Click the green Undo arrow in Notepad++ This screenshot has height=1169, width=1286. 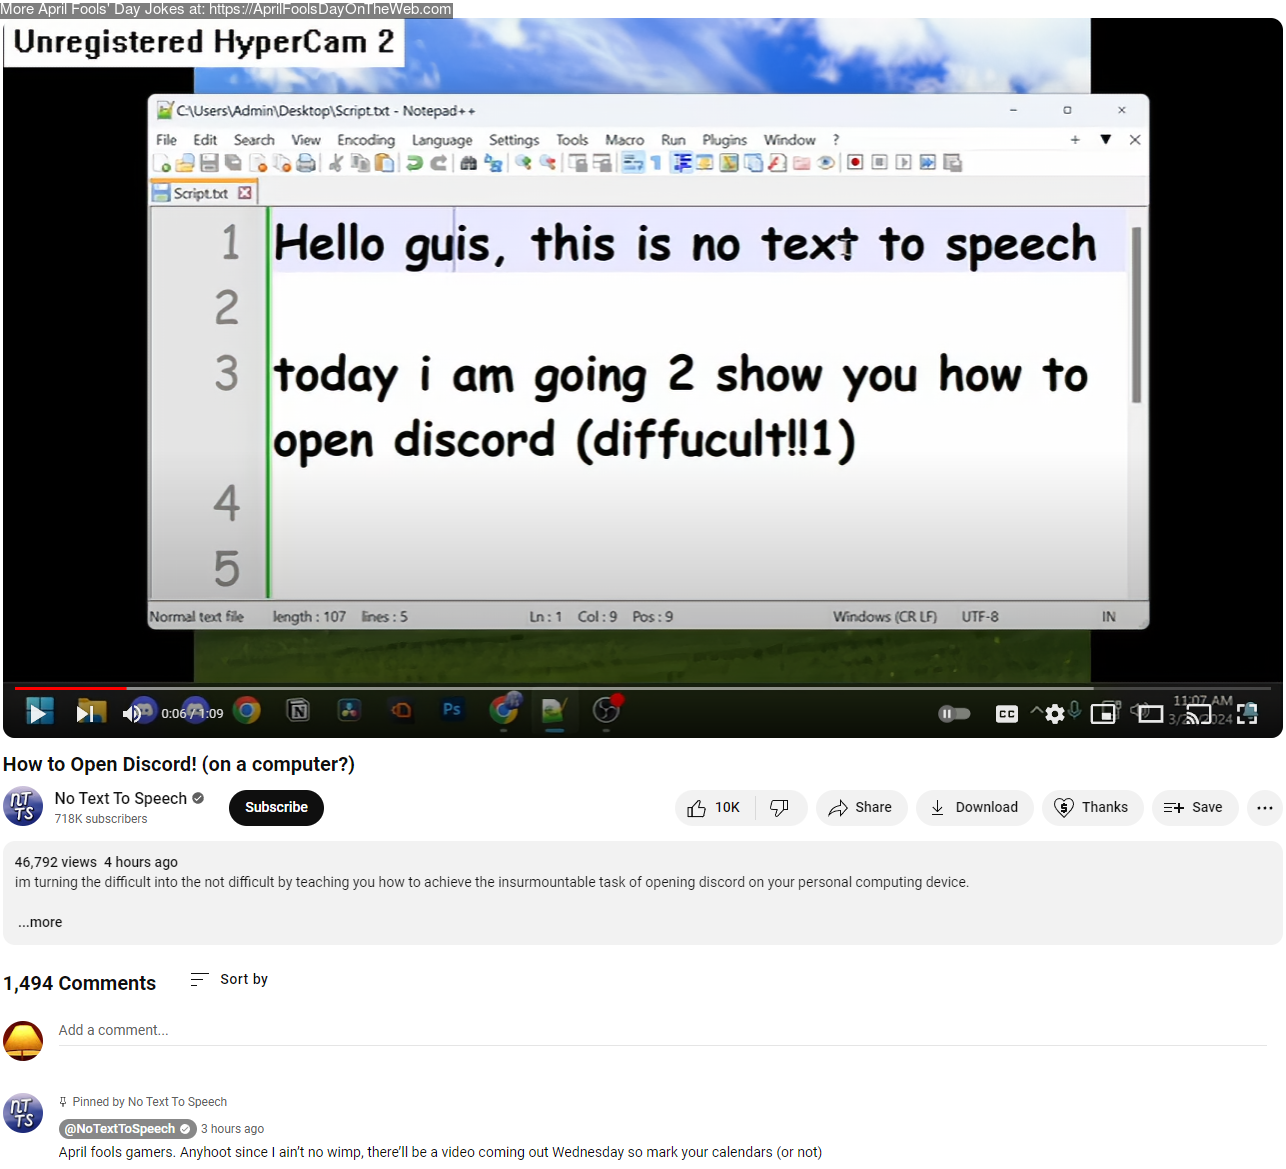414,163
